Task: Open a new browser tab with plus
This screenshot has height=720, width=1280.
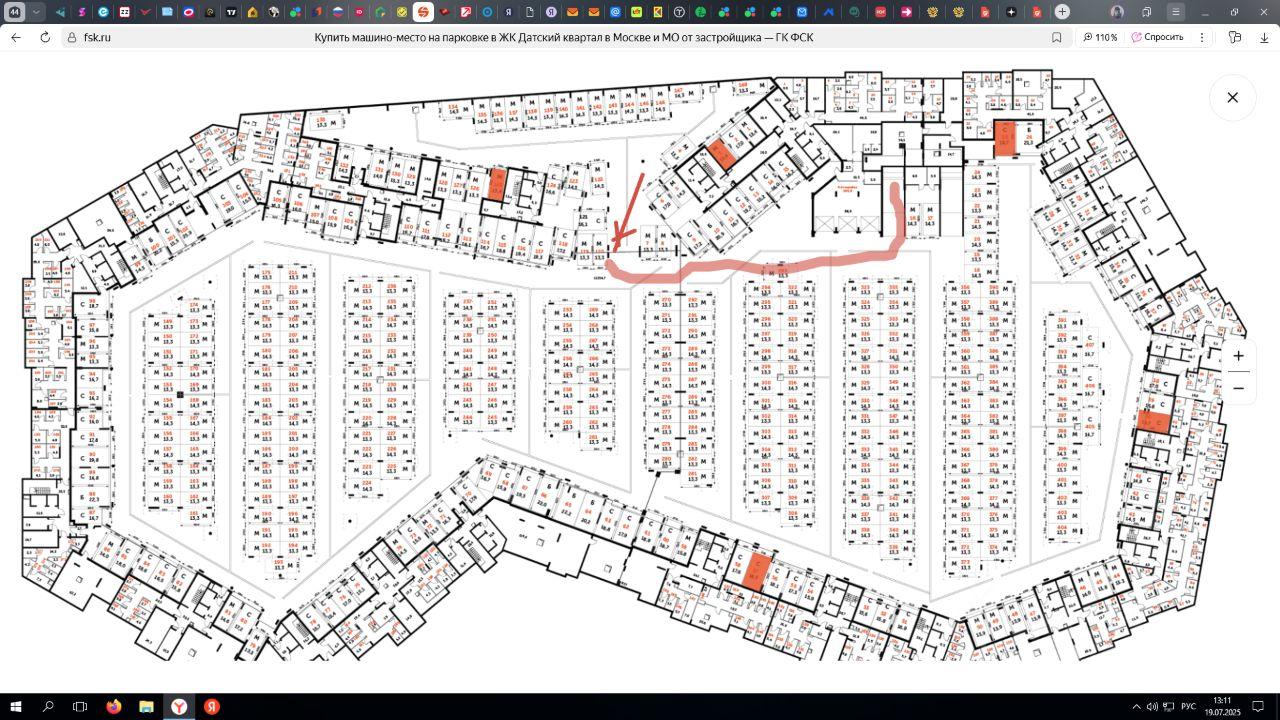Action: [1062, 12]
